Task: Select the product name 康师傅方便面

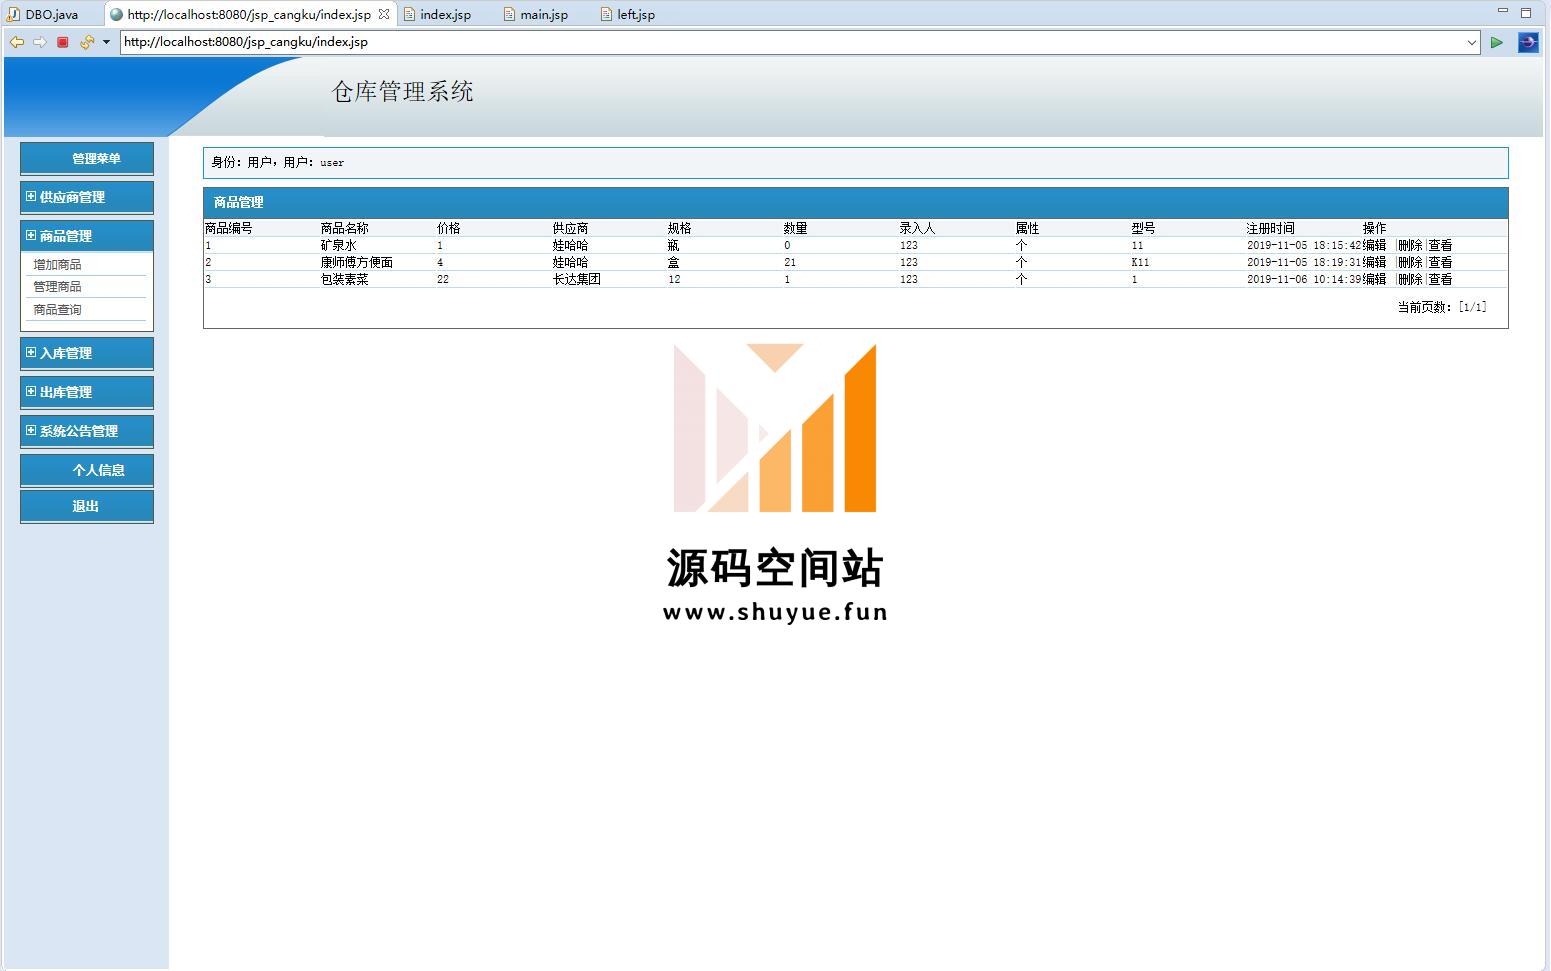Action: click(x=357, y=262)
